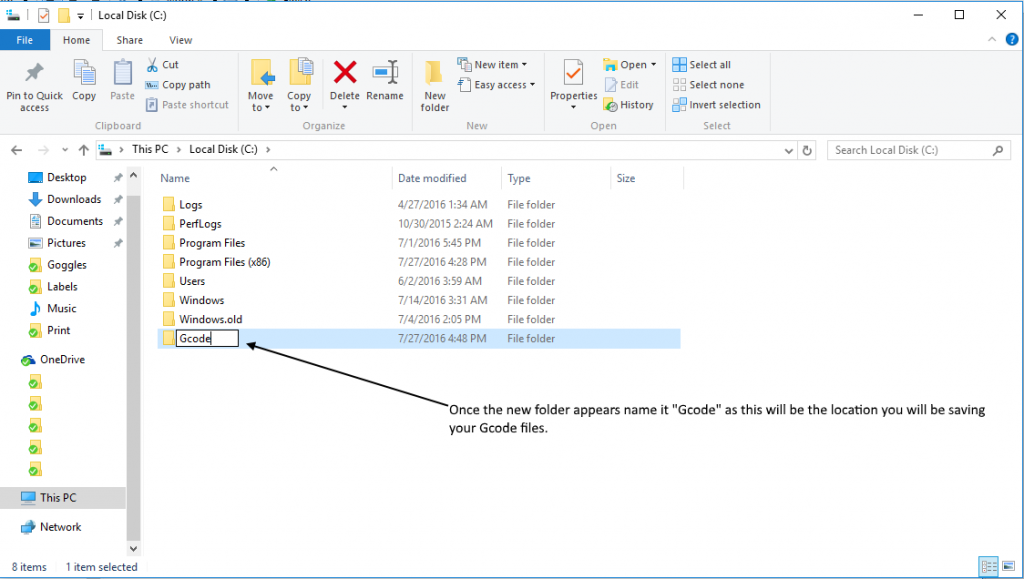Image resolution: width=1024 pixels, height=579 pixels.
Task: Open the Easy access dropdown
Action: point(496,85)
